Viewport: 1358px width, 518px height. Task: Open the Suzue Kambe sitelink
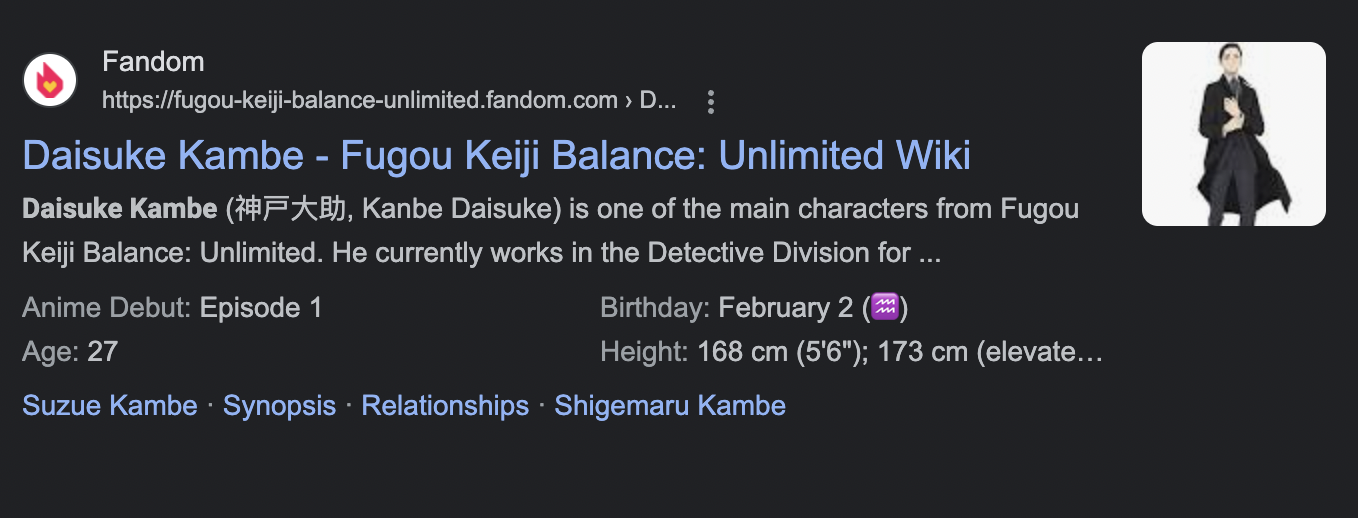coord(110,405)
